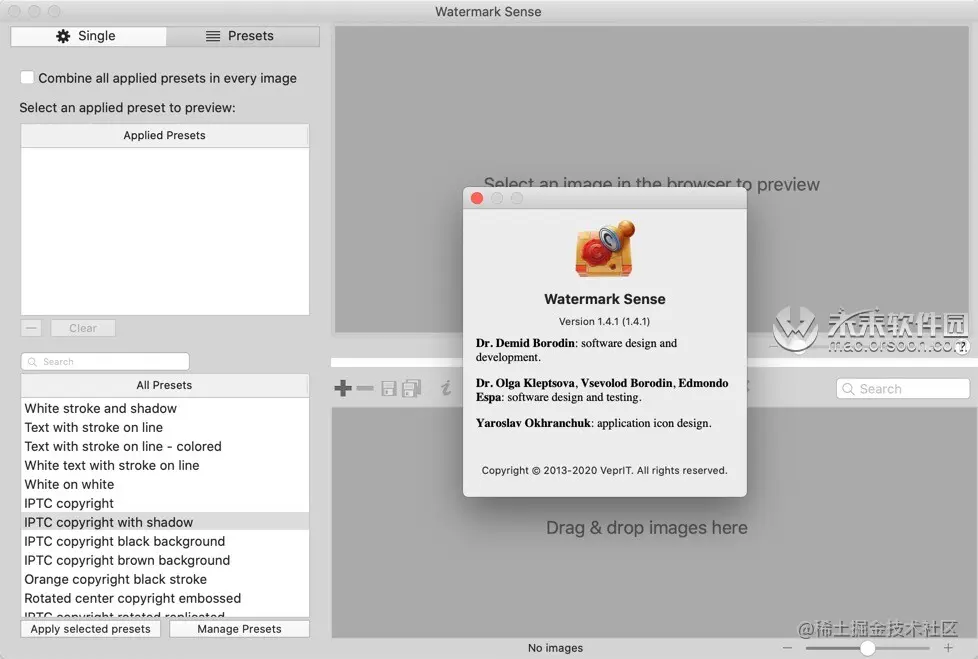Click the No images status text
Viewport: 978px width, 659px height.
555,648
